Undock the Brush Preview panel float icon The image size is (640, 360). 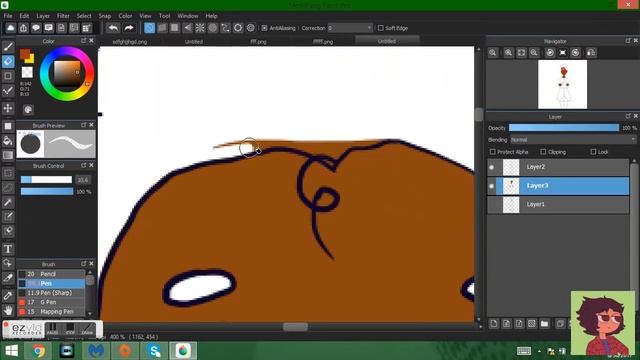tap(84, 125)
